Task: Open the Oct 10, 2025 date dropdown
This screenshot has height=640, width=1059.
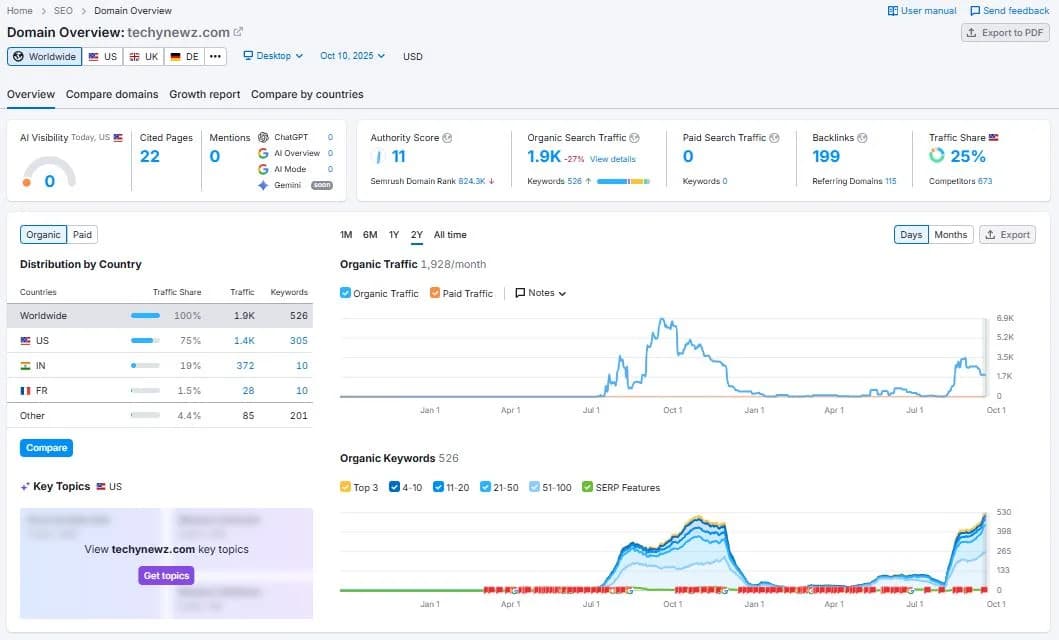Action: point(353,56)
